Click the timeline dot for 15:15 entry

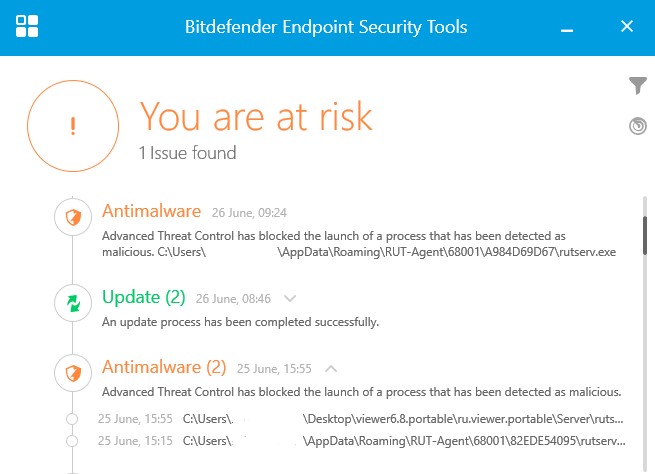coord(71,440)
